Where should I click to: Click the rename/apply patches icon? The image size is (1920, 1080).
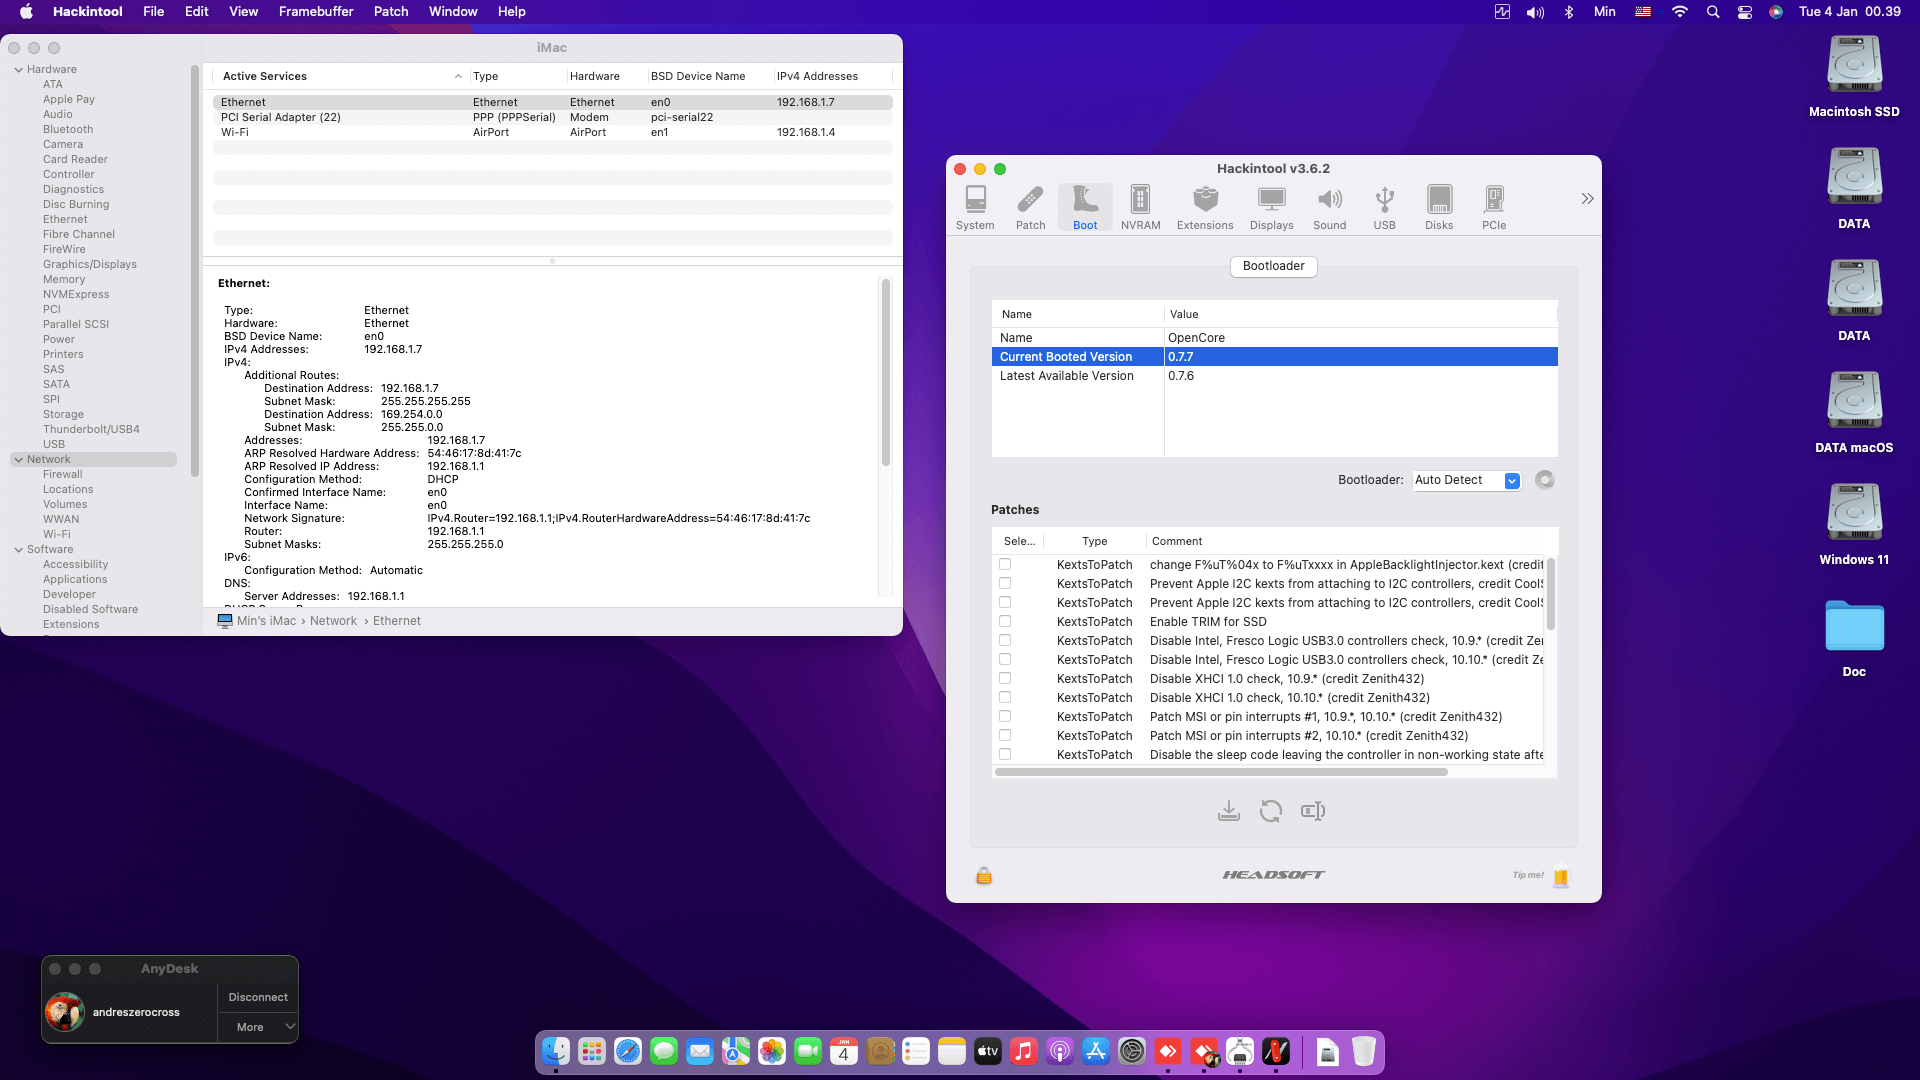coord(1313,811)
